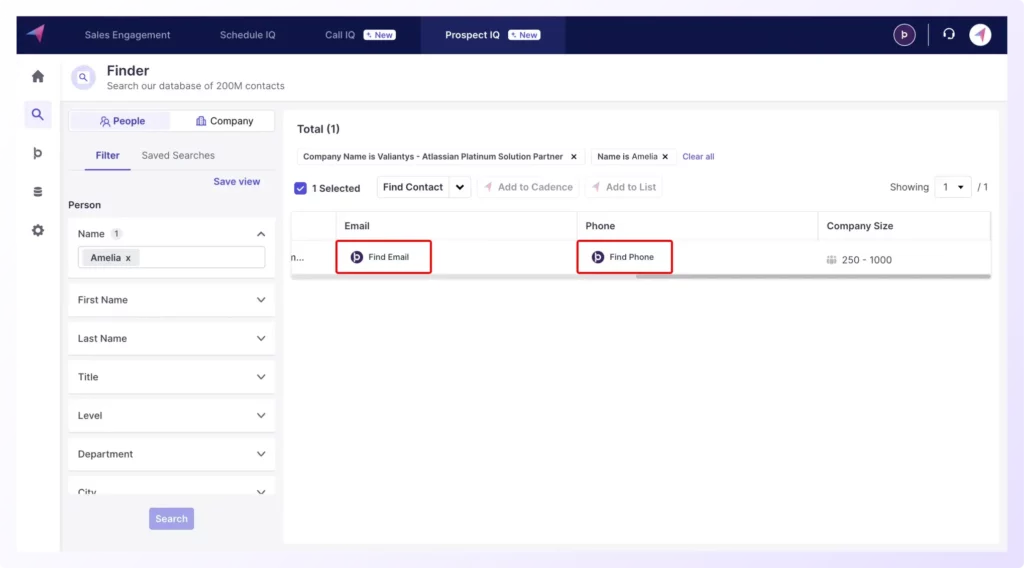
Task: Click Add to Cadence
Action: tap(528, 187)
